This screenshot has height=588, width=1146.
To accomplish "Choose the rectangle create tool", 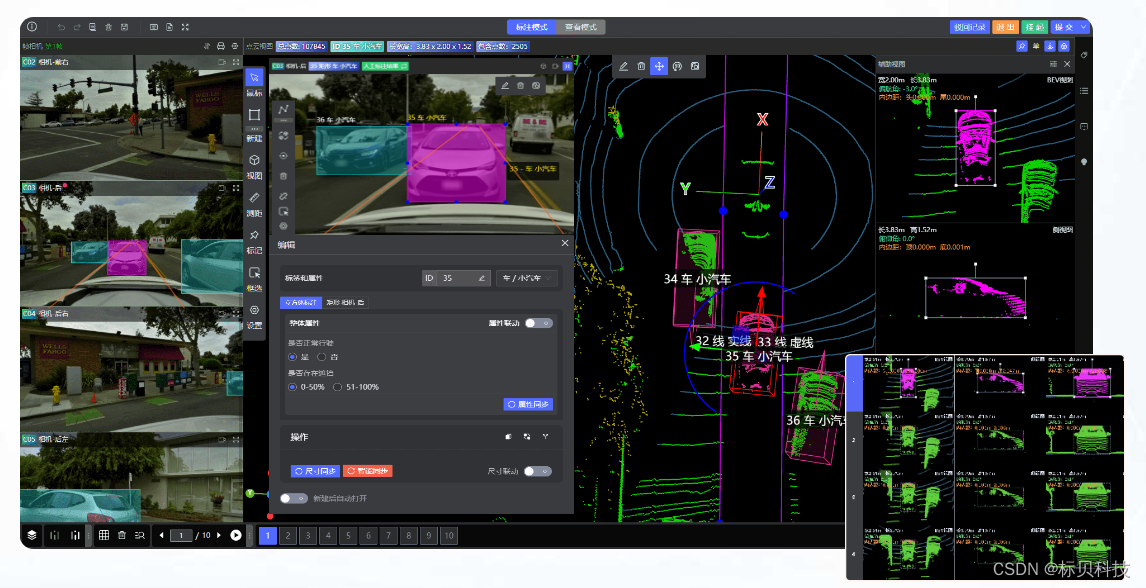I will tap(254, 115).
